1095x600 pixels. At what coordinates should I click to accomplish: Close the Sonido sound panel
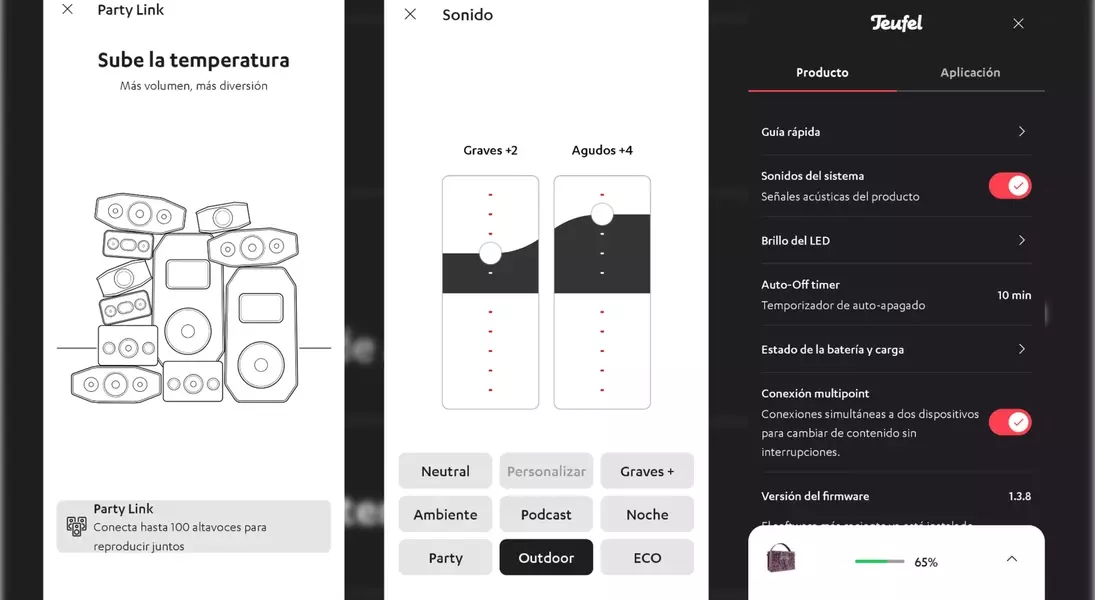pyautogui.click(x=410, y=15)
